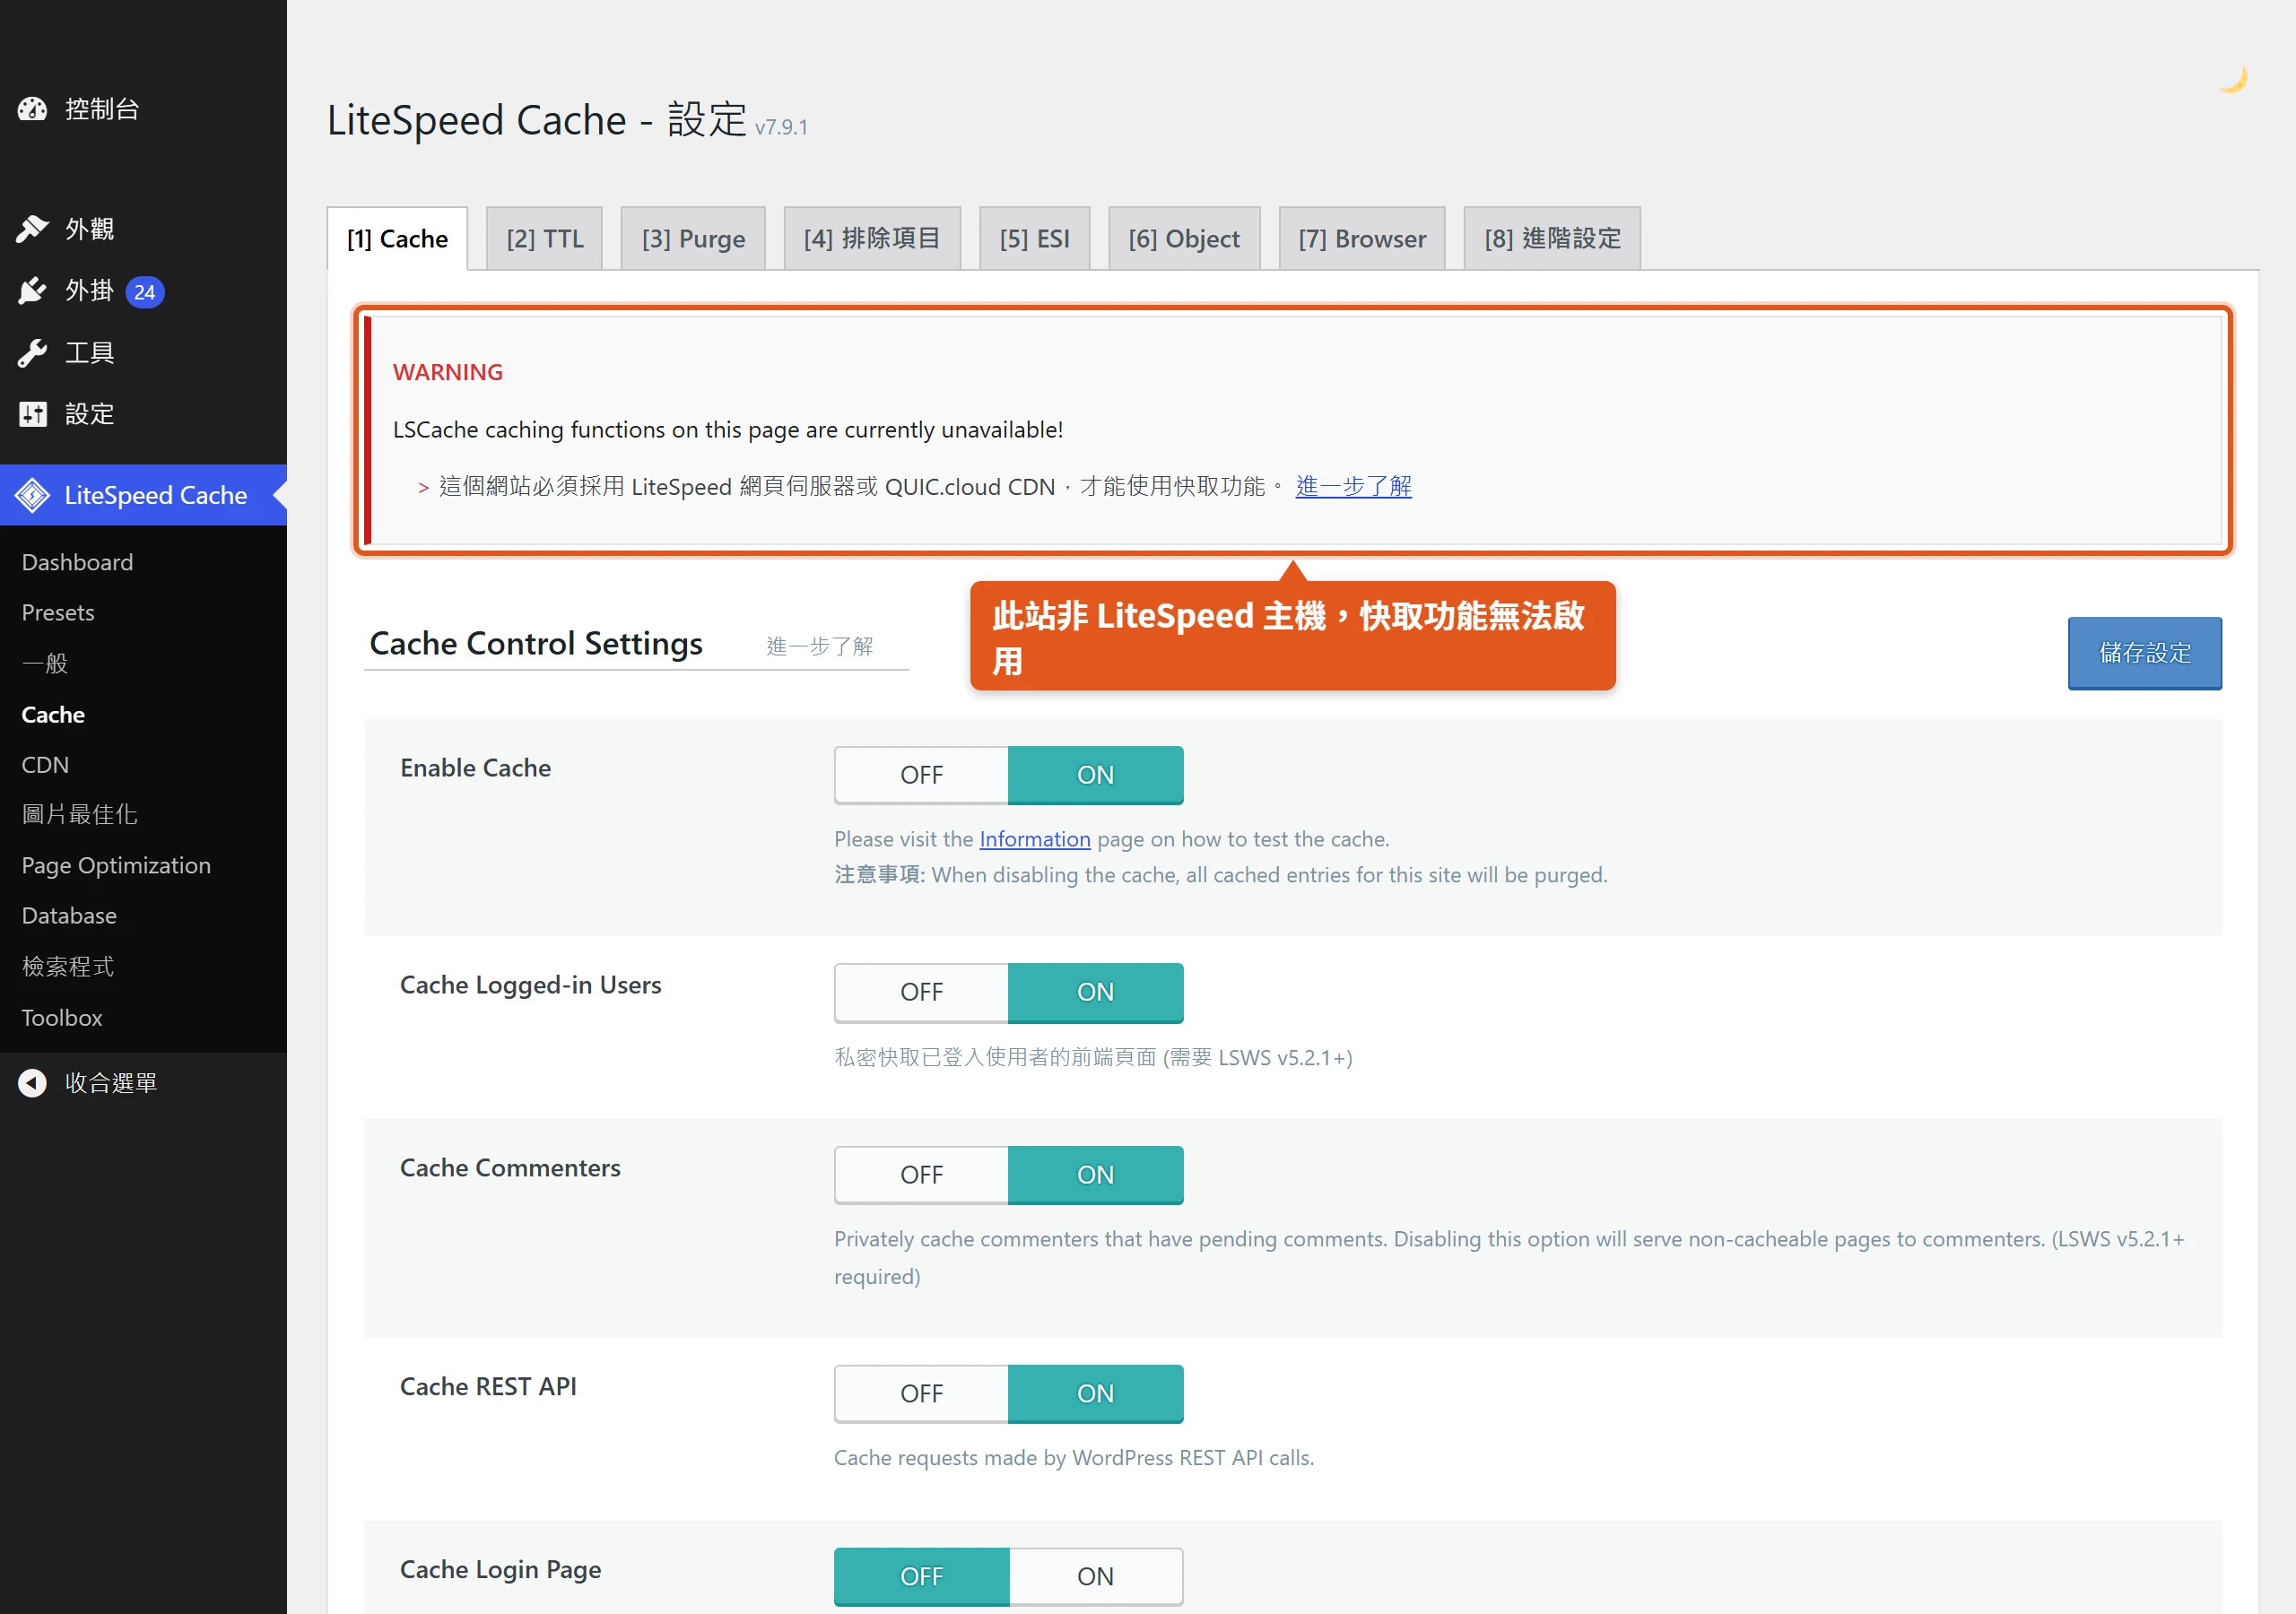Set Cache Commenters to ON
Viewport: 2296px width, 1614px height.
(1095, 1175)
